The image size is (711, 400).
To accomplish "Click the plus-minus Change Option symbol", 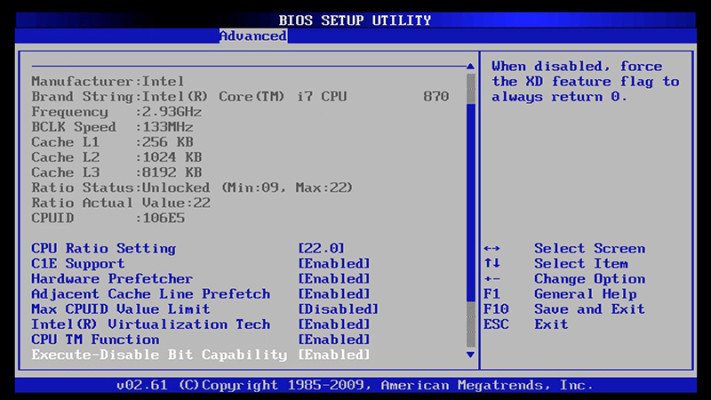I will [492, 279].
